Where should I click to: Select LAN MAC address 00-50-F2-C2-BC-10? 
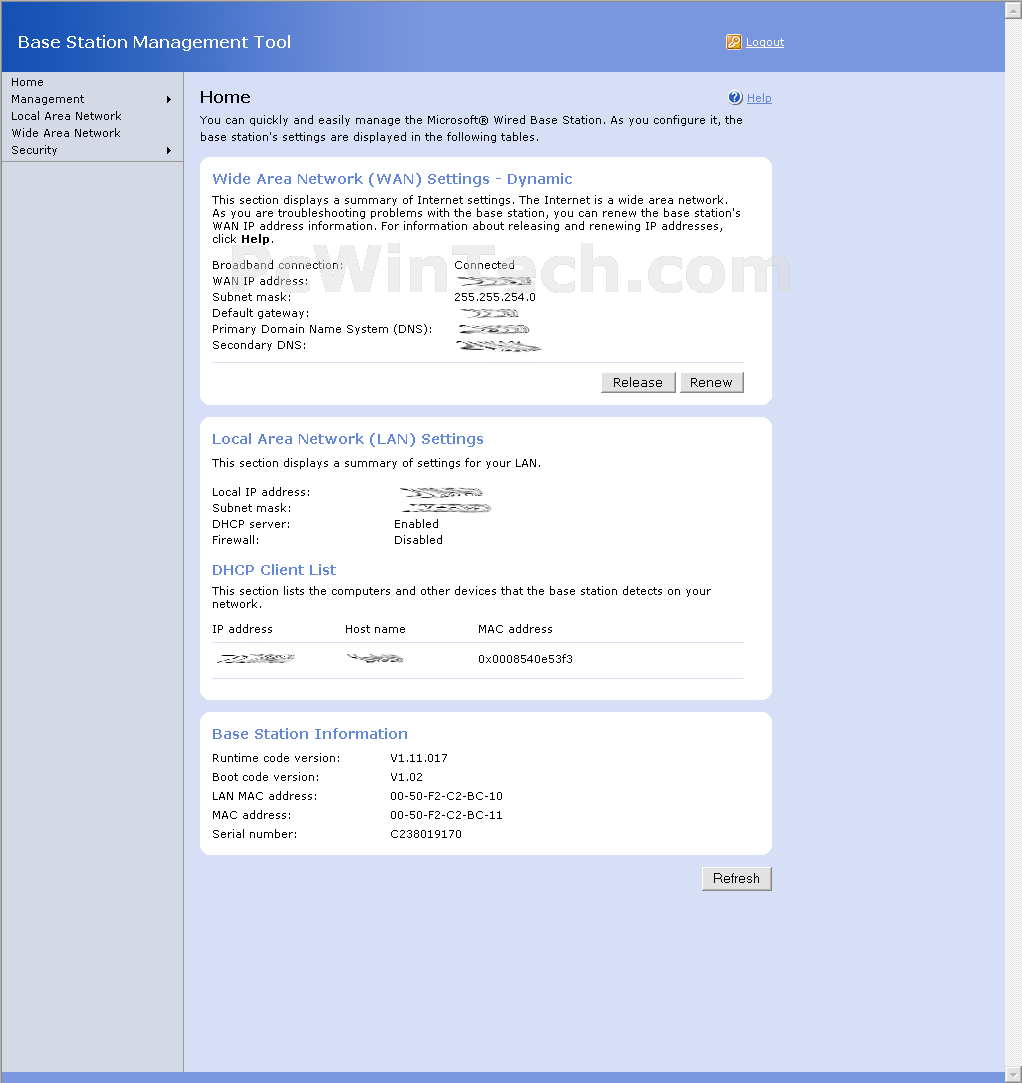pyautogui.click(x=446, y=796)
